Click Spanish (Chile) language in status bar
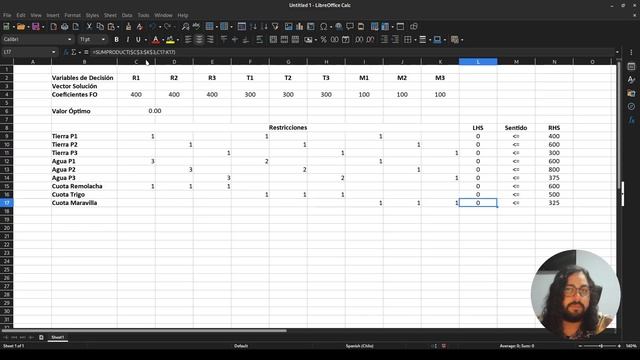Screen dimensions: 640x360 coord(360,346)
